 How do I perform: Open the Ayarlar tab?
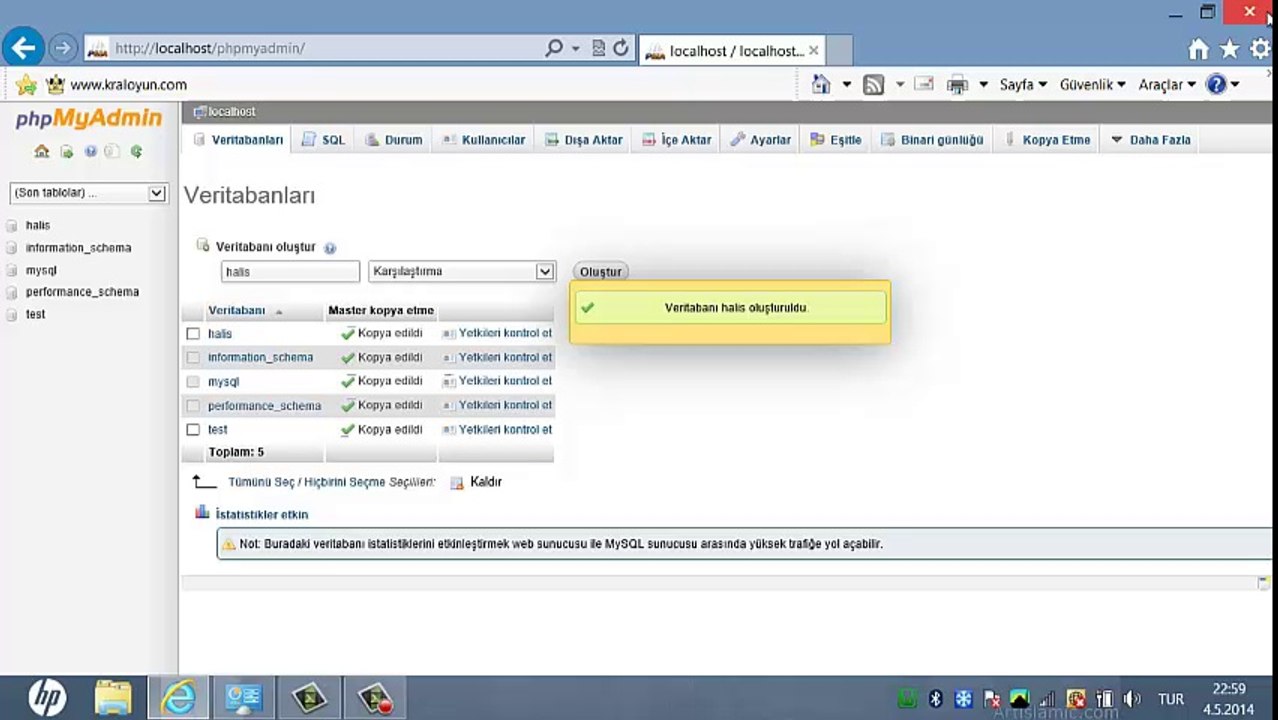761,140
